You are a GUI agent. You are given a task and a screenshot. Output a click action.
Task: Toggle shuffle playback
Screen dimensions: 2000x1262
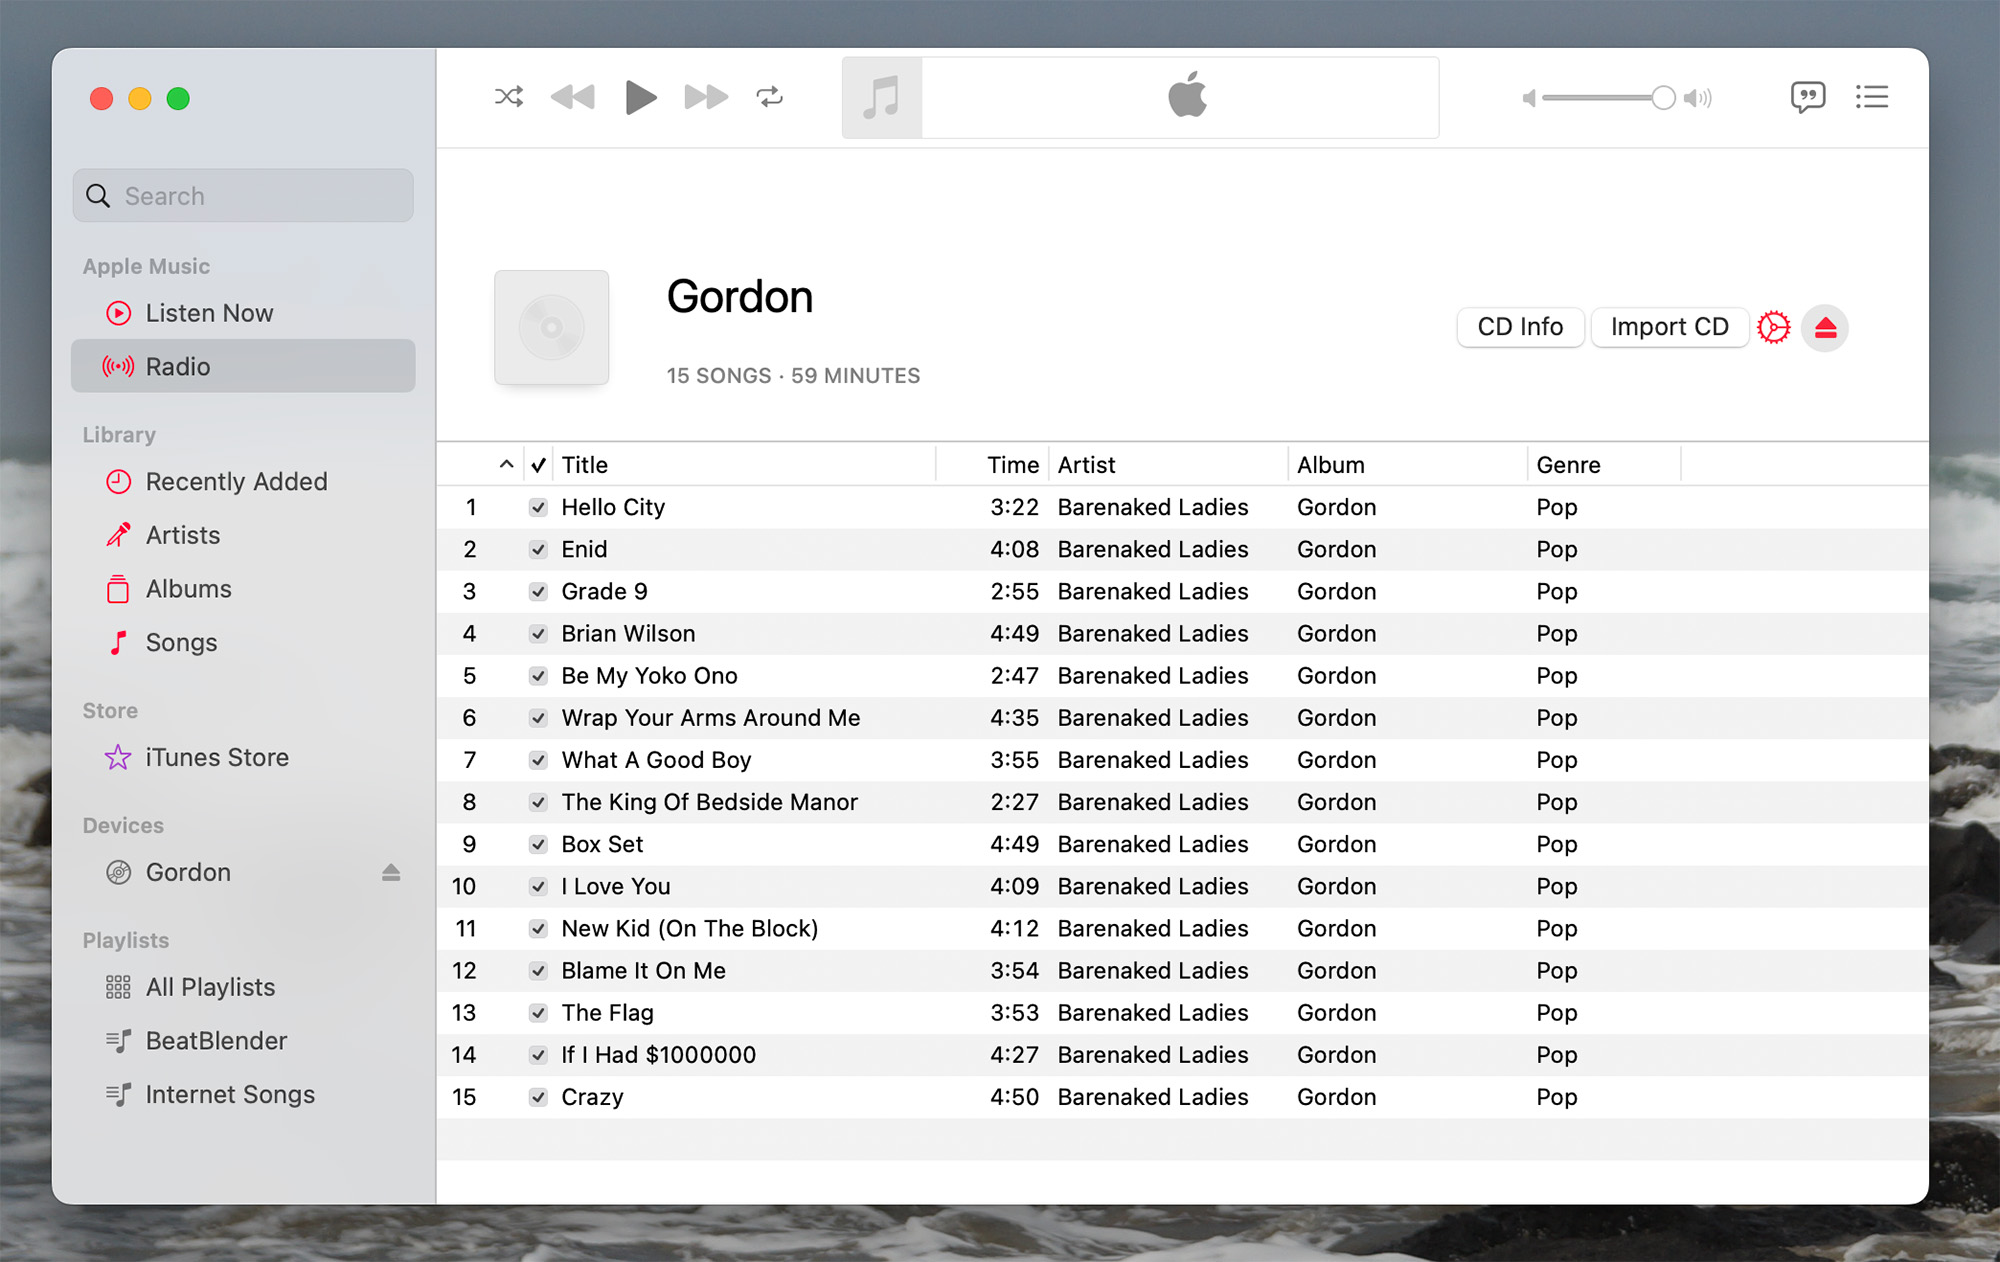coord(508,97)
